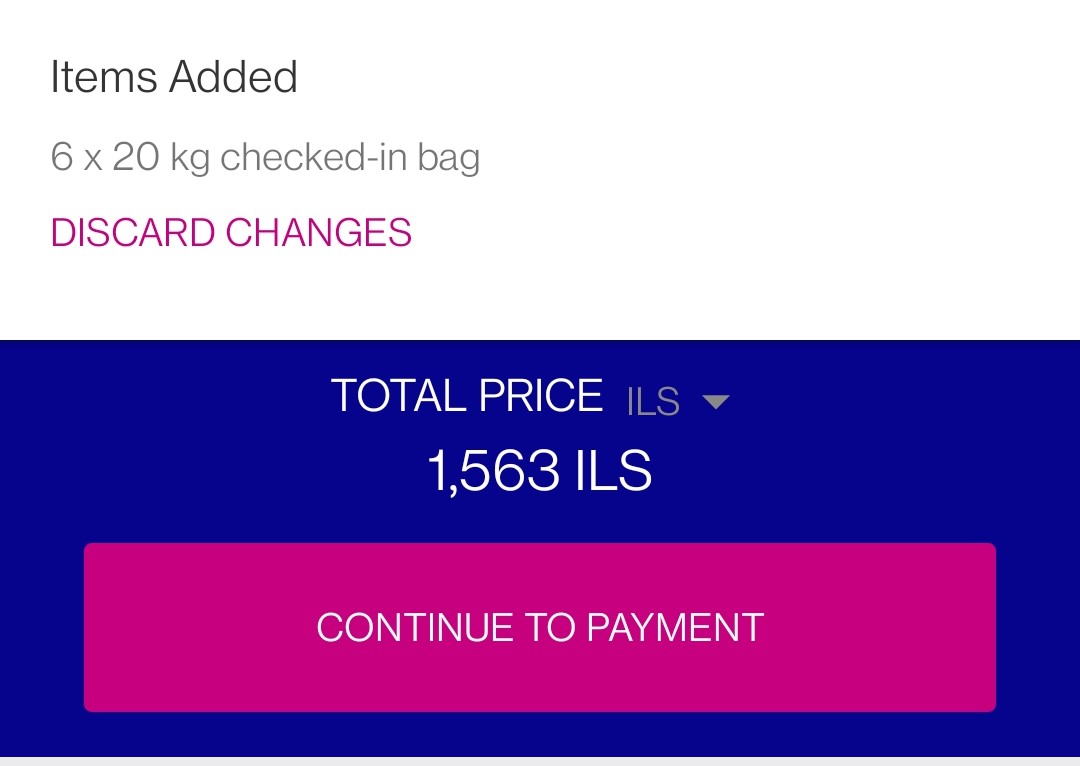
Task: Click the Items Added heading
Action: (174, 76)
